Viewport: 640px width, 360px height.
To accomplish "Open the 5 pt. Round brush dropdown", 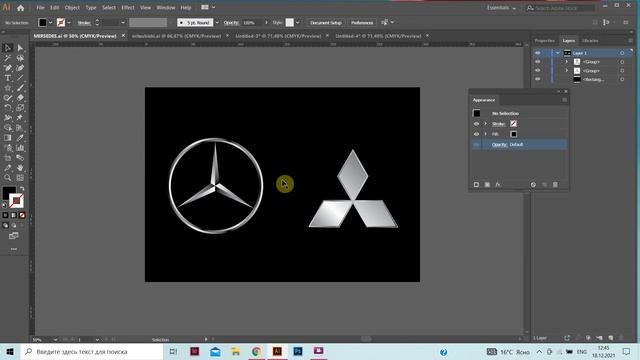I will tap(217, 23).
